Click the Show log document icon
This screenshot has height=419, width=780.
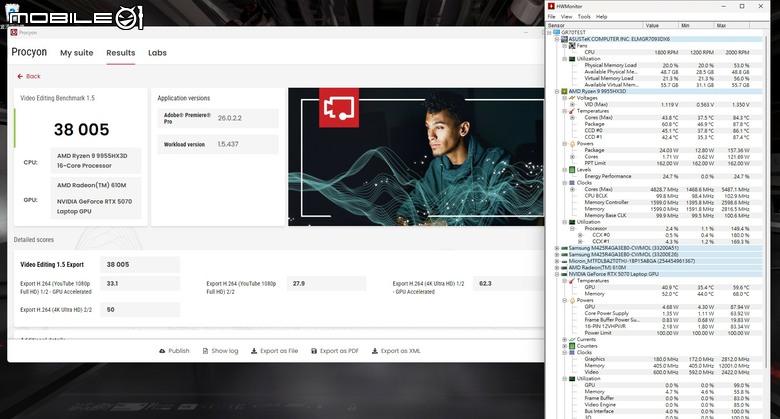(x=205, y=351)
